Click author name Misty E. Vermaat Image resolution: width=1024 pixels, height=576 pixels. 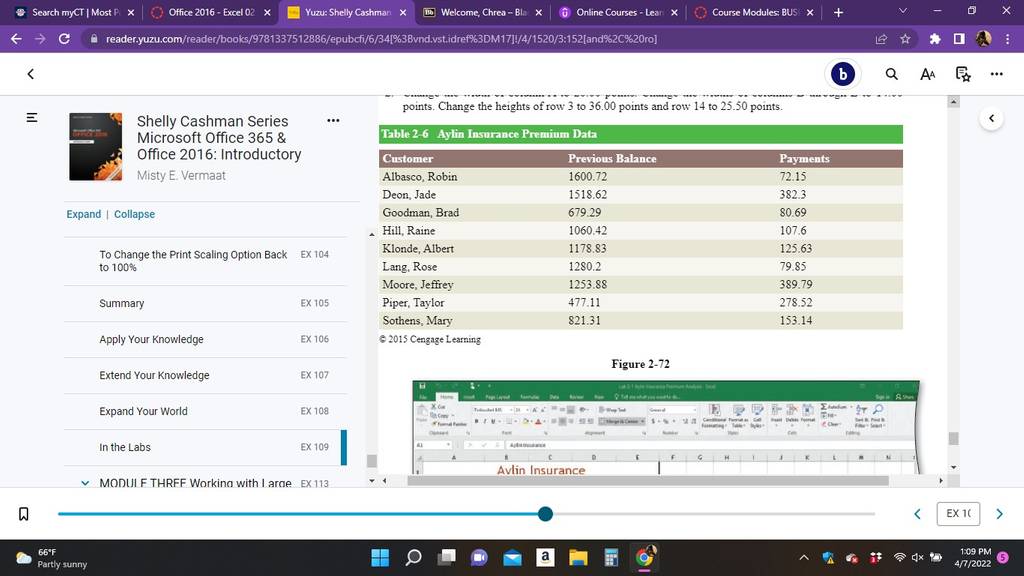coord(181,175)
